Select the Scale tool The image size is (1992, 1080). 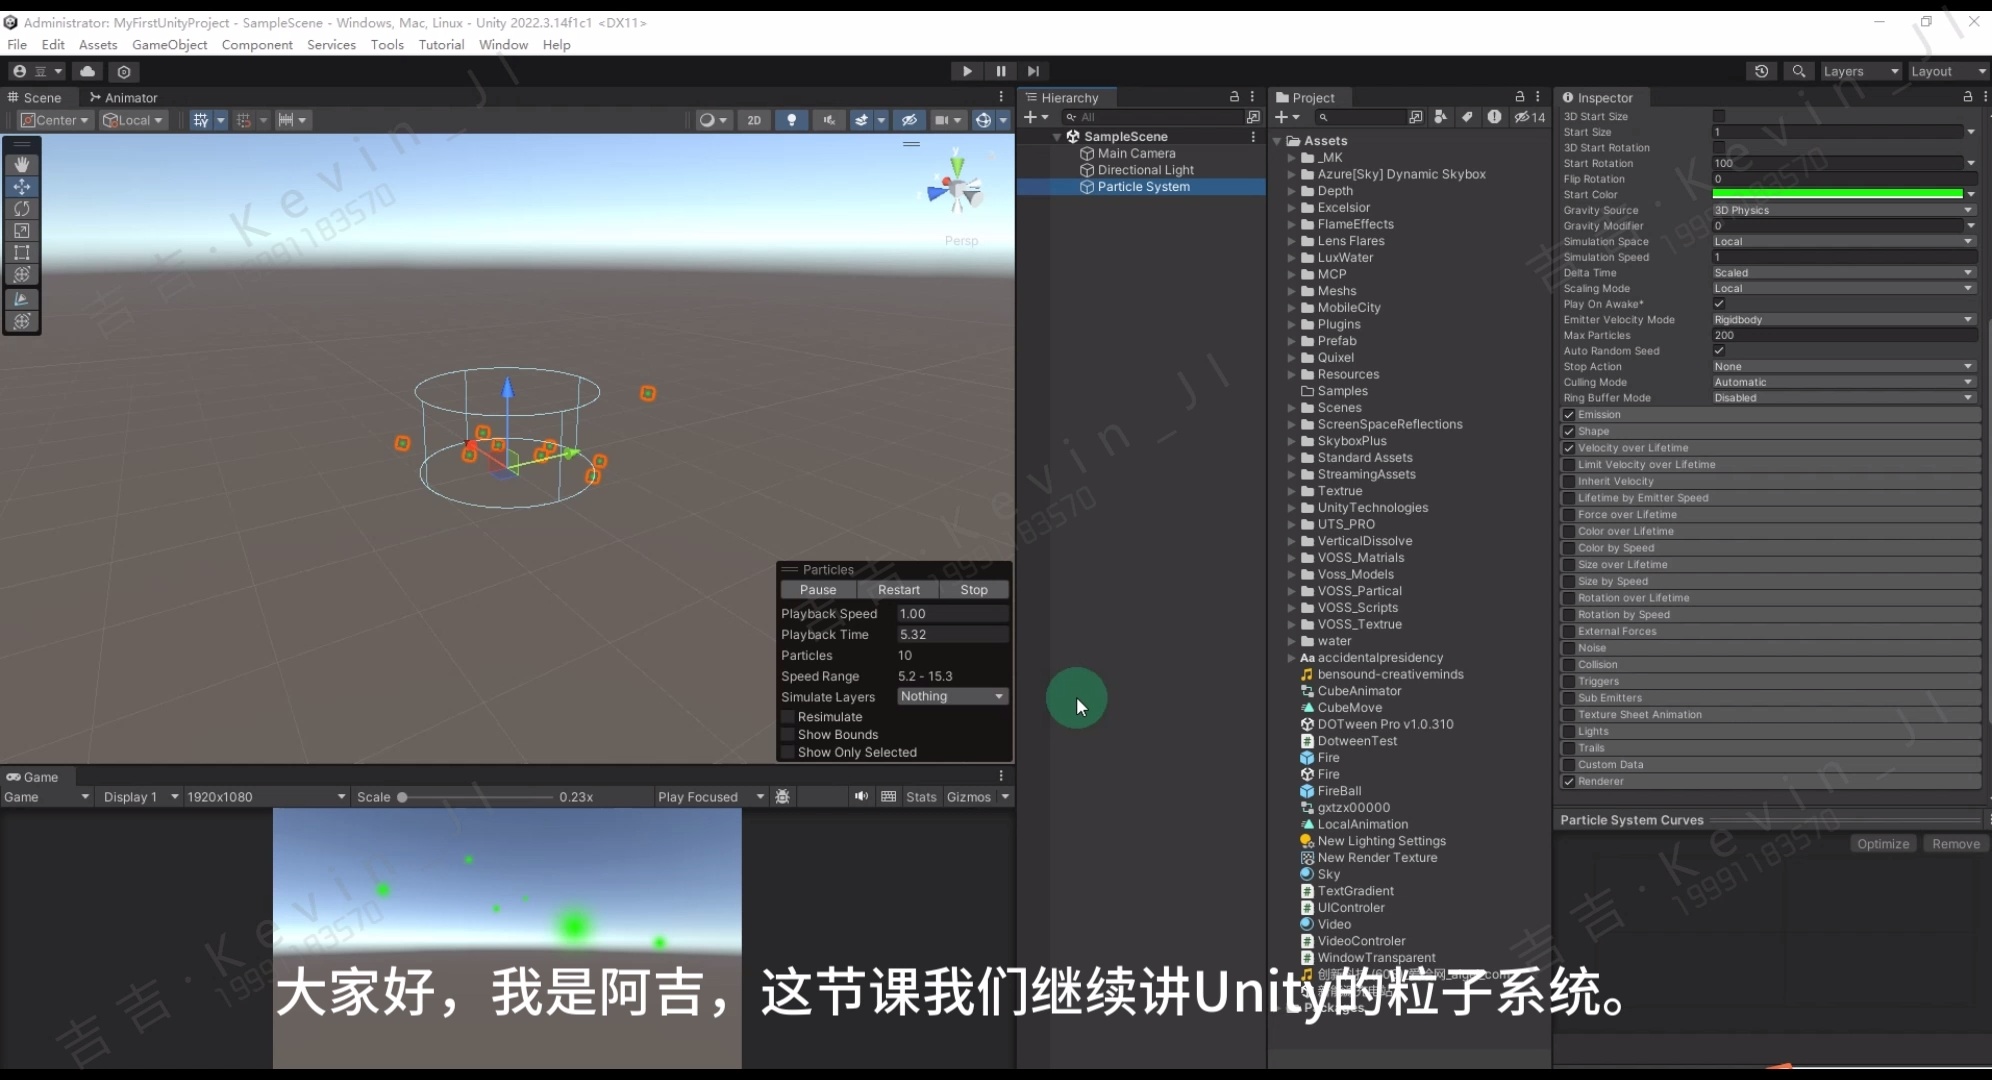pyautogui.click(x=21, y=231)
